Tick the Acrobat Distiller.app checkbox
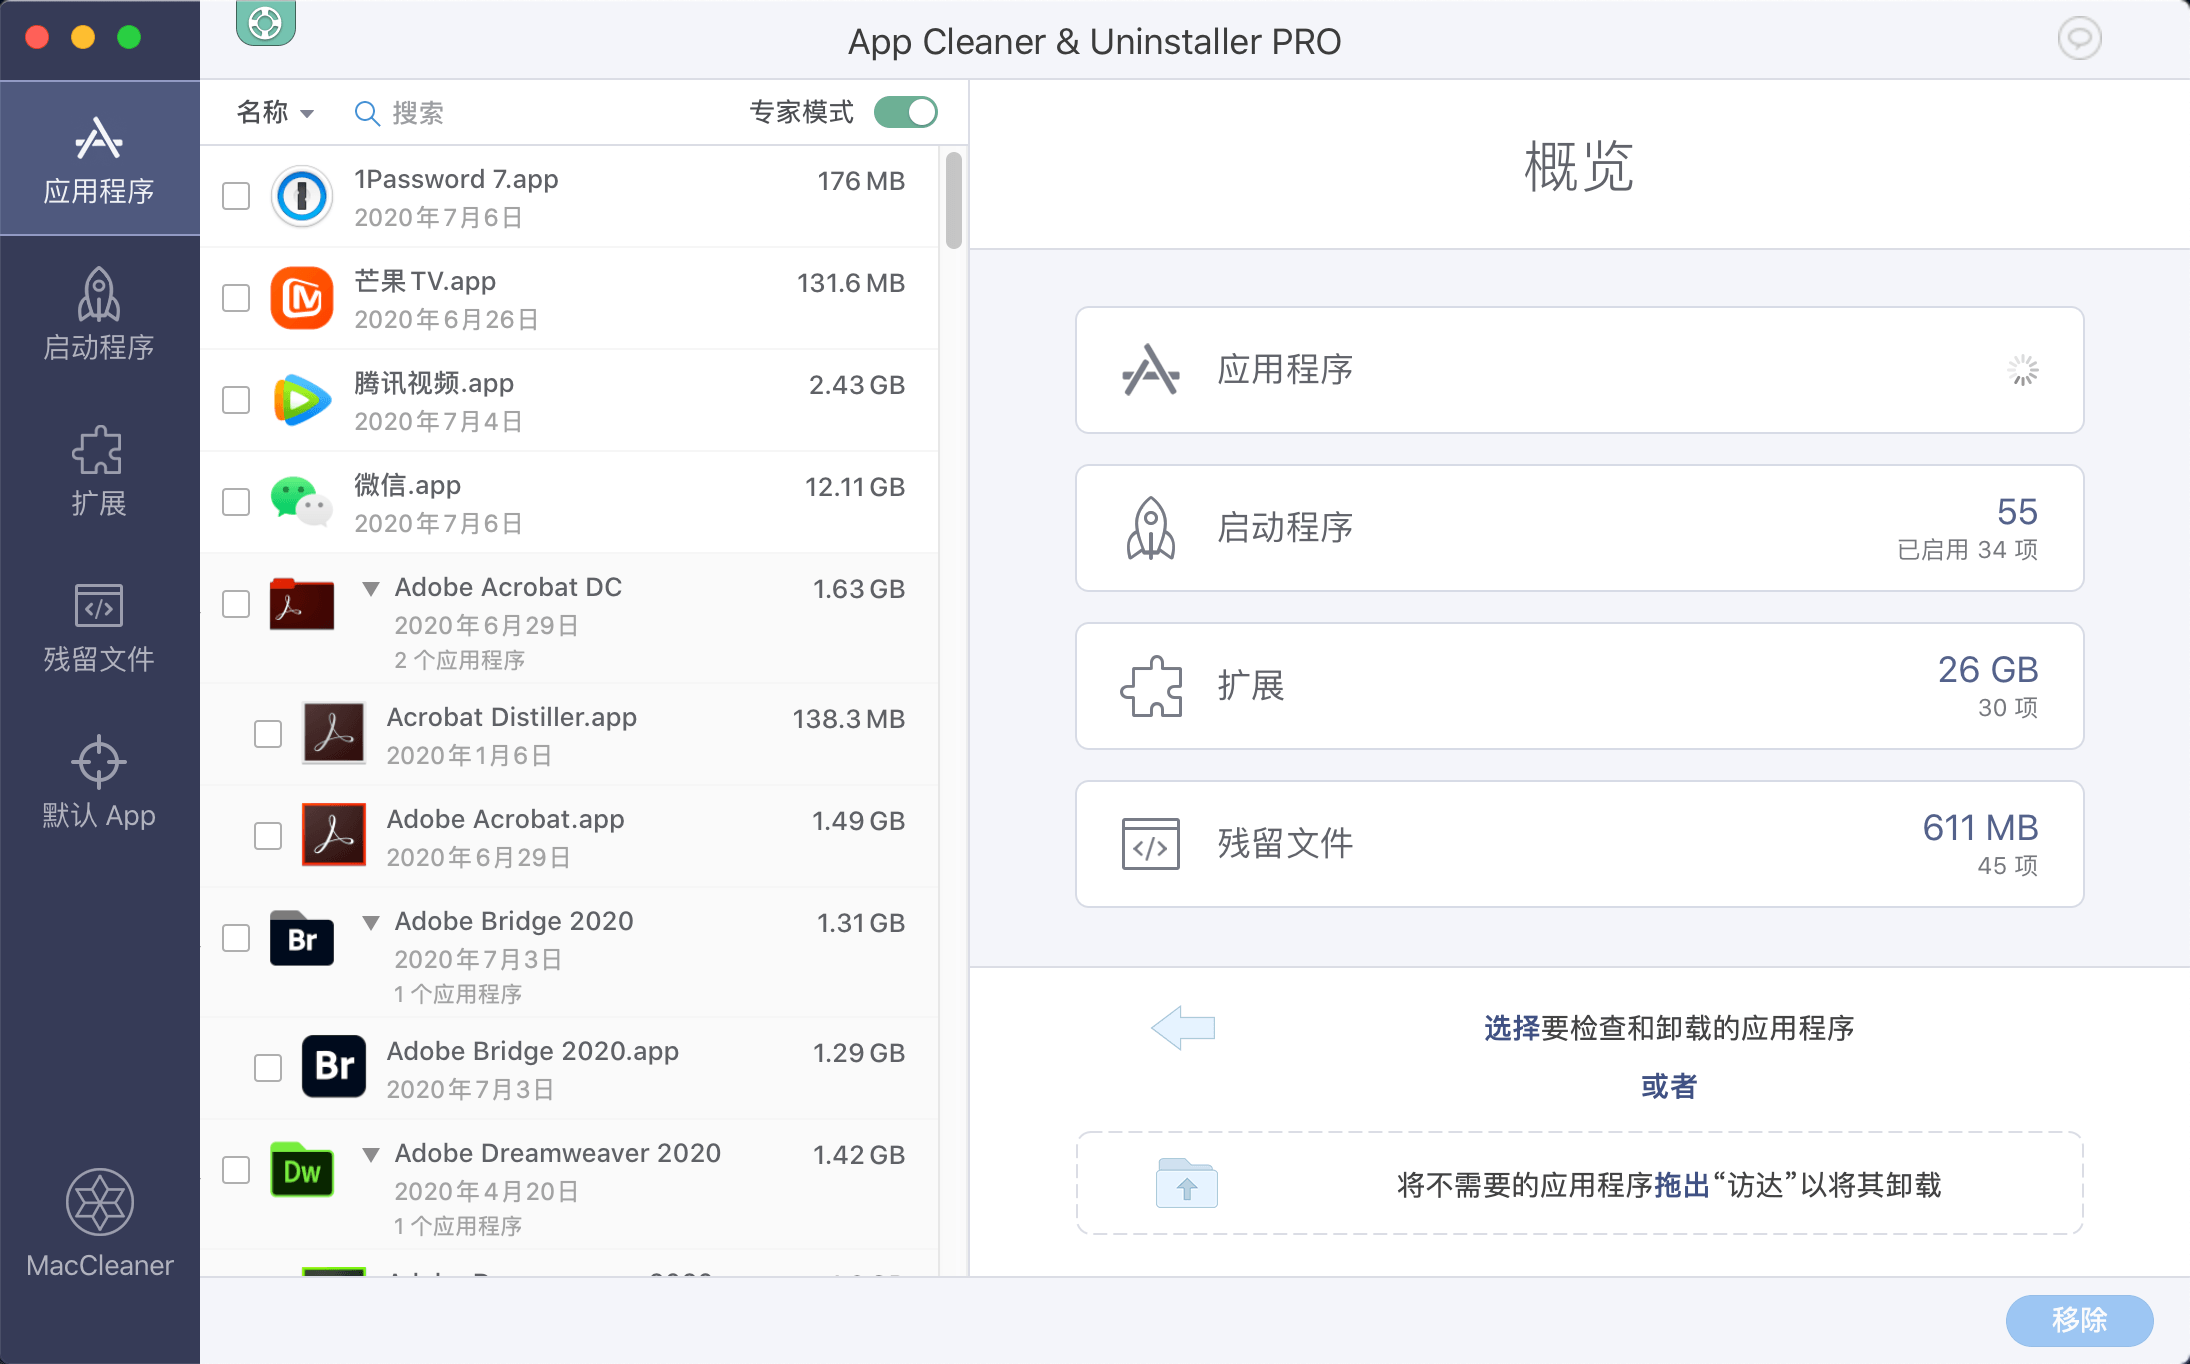This screenshot has height=1364, width=2190. (268, 734)
